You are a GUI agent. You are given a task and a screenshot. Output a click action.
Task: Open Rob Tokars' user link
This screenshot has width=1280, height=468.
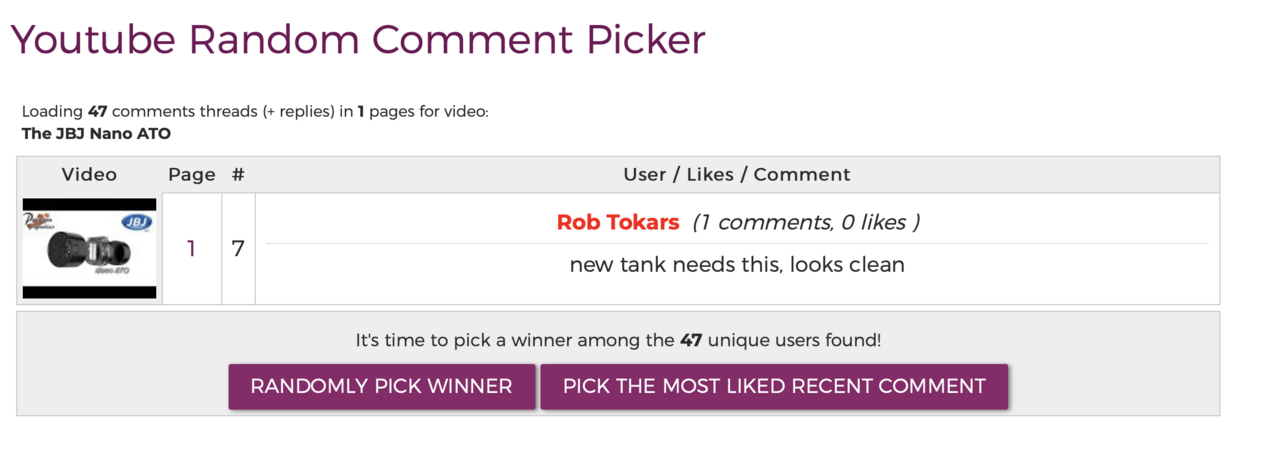[x=618, y=222]
